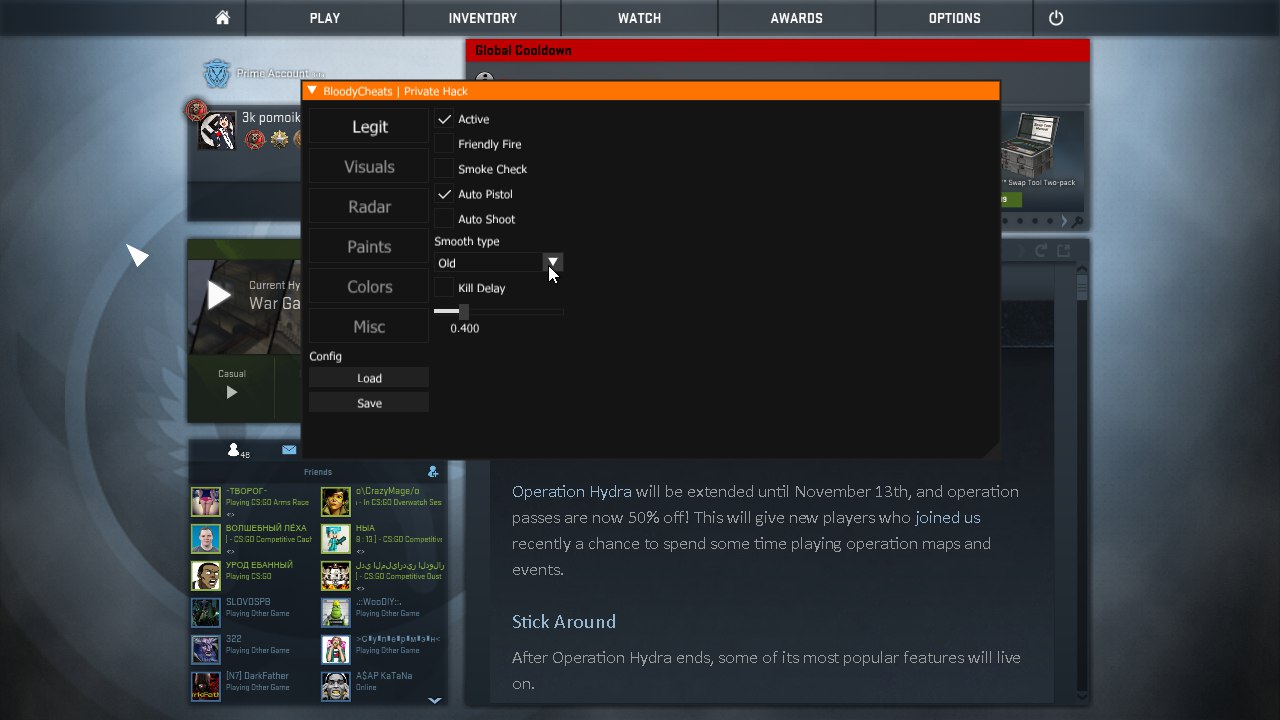This screenshot has height=720, width=1280.
Task: Click avatar of friend .::WooDIY::.
Action: click(x=335, y=613)
